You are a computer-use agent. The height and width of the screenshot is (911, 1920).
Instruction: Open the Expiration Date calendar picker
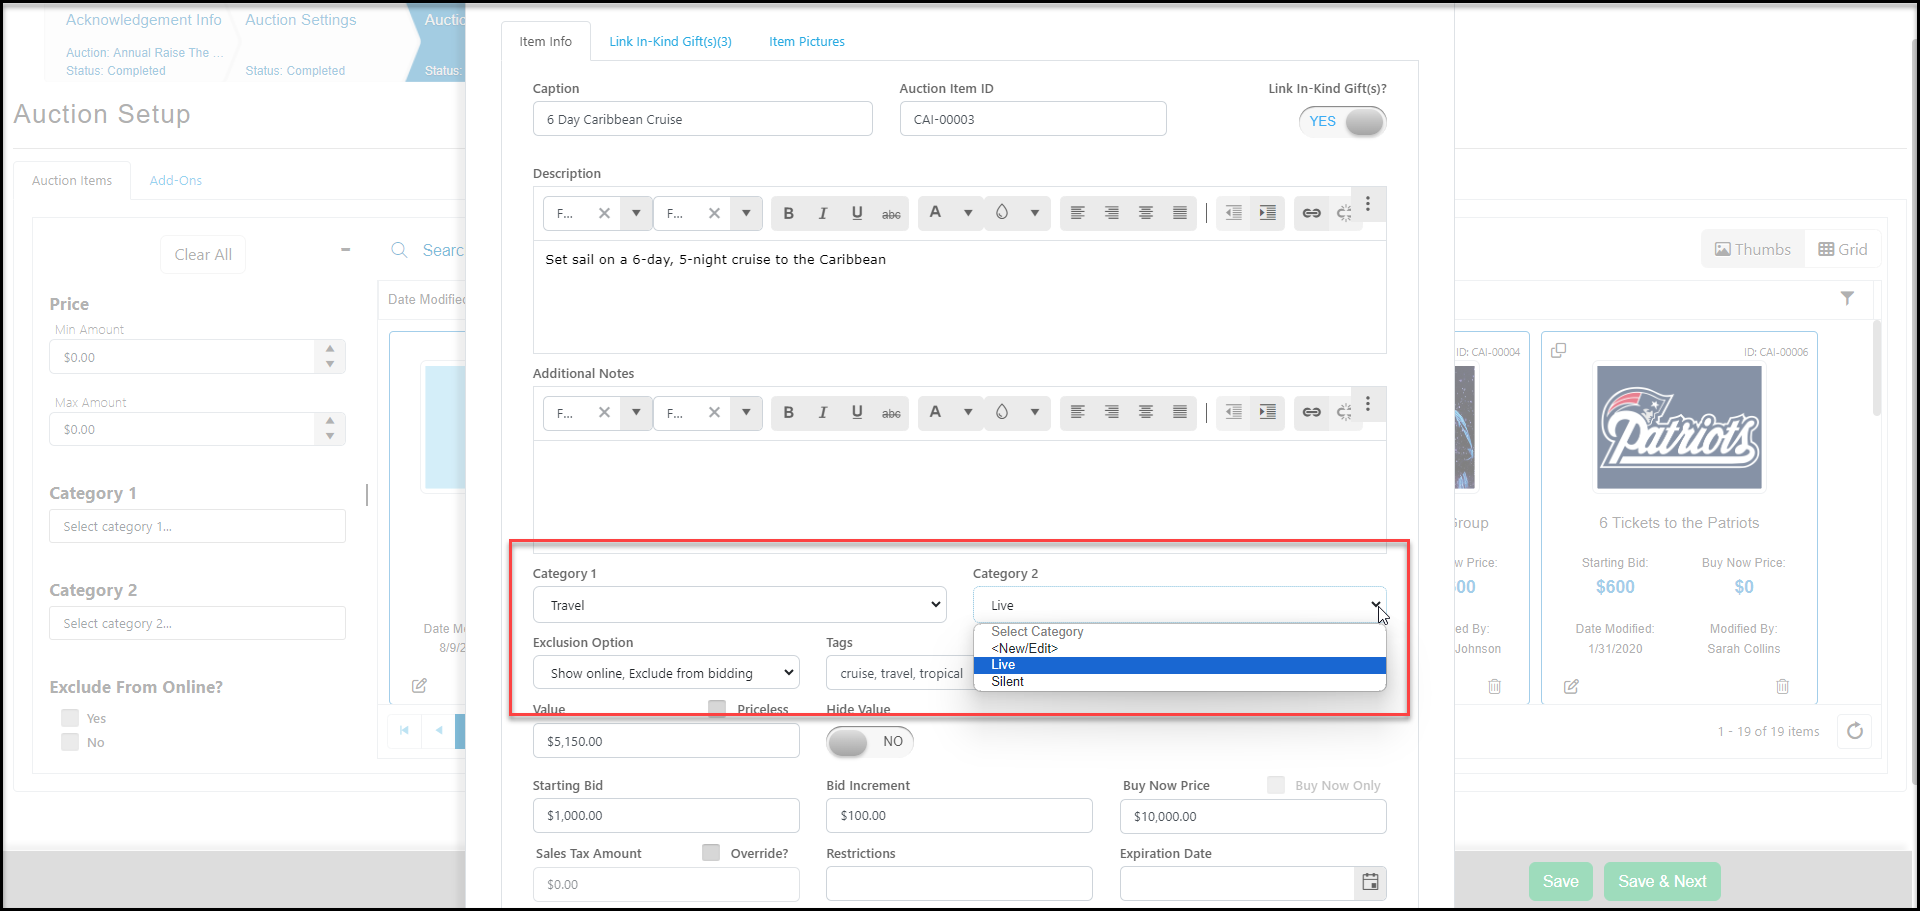coord(1370,882)
